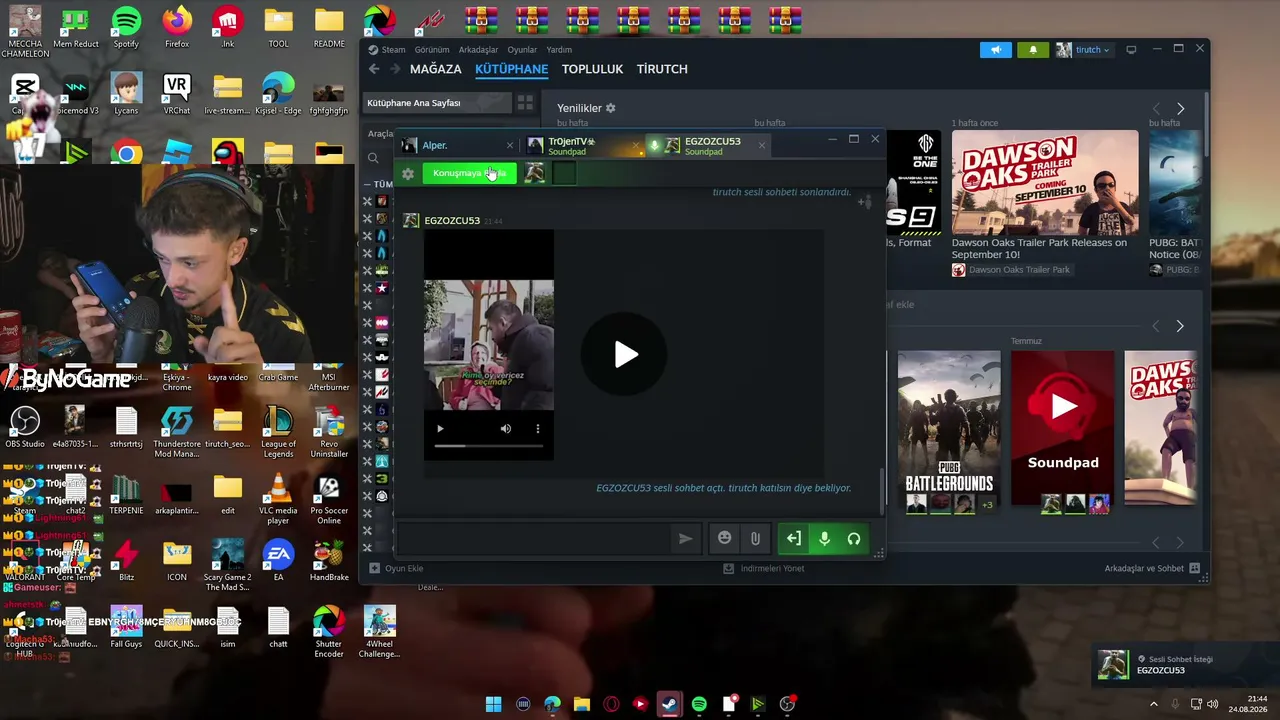Viewport: 1280px width, 720px height.
Task: Switch to the Tr0jenTV chat tab
Action: (582, 146)
